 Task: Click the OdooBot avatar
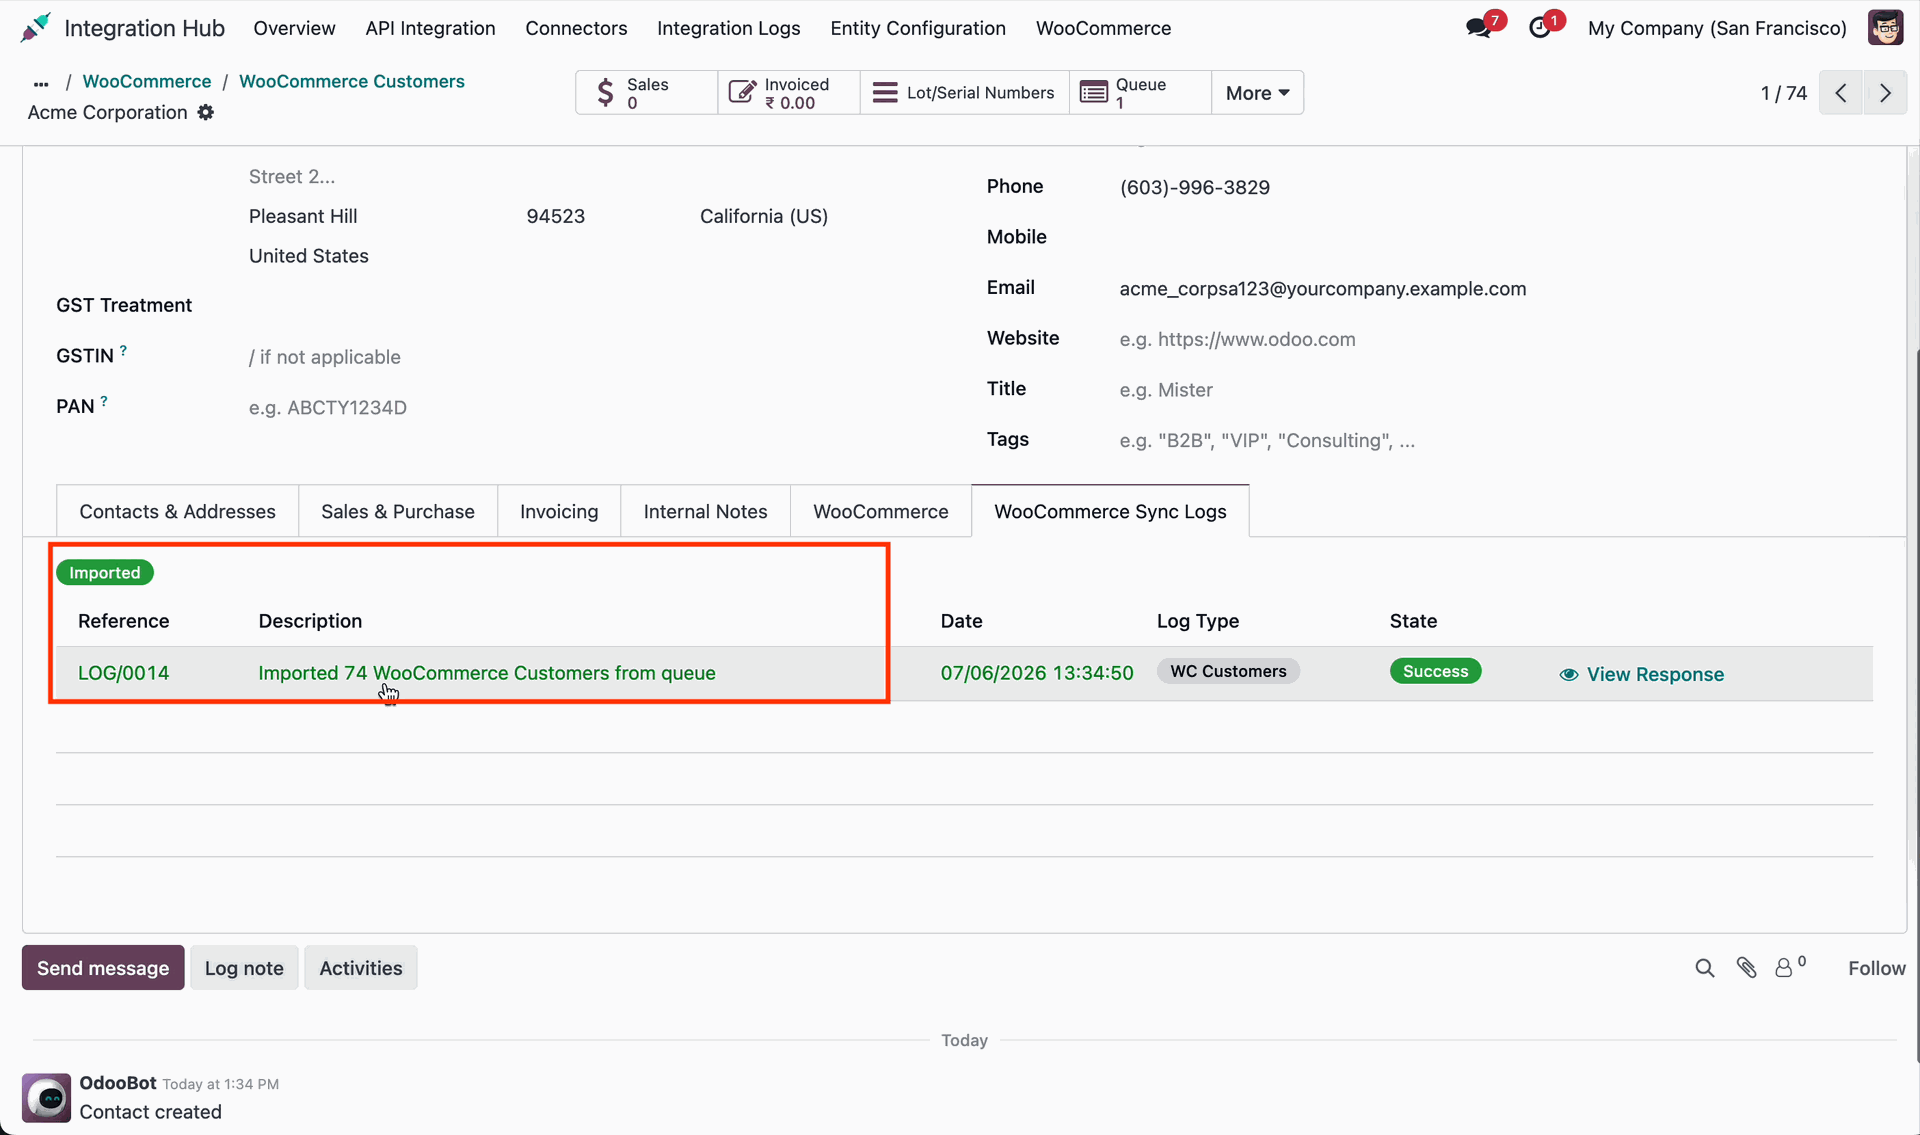pos(47,1098)
